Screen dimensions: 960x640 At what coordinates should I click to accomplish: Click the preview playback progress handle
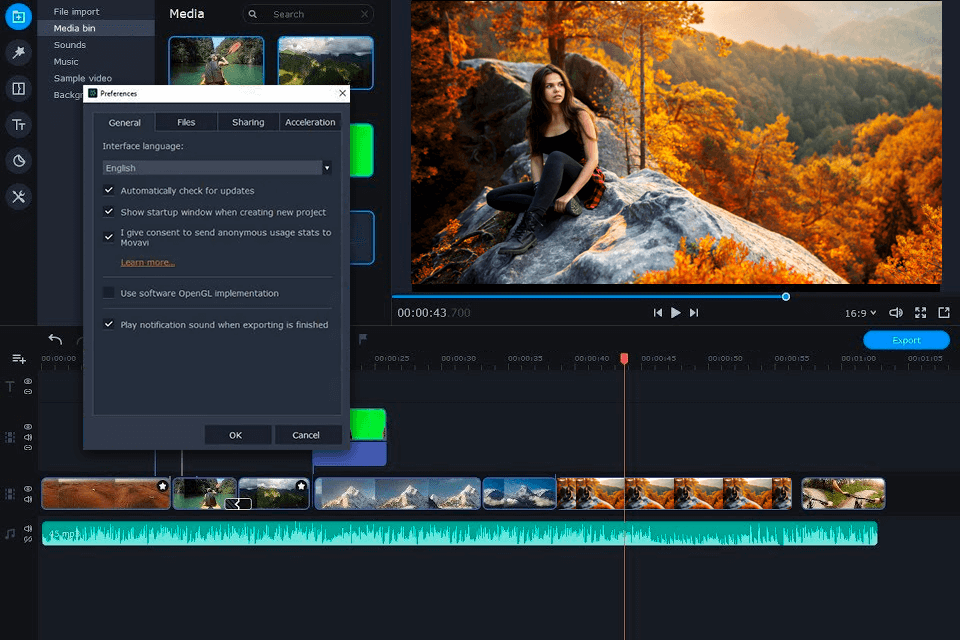pos(786,296)
